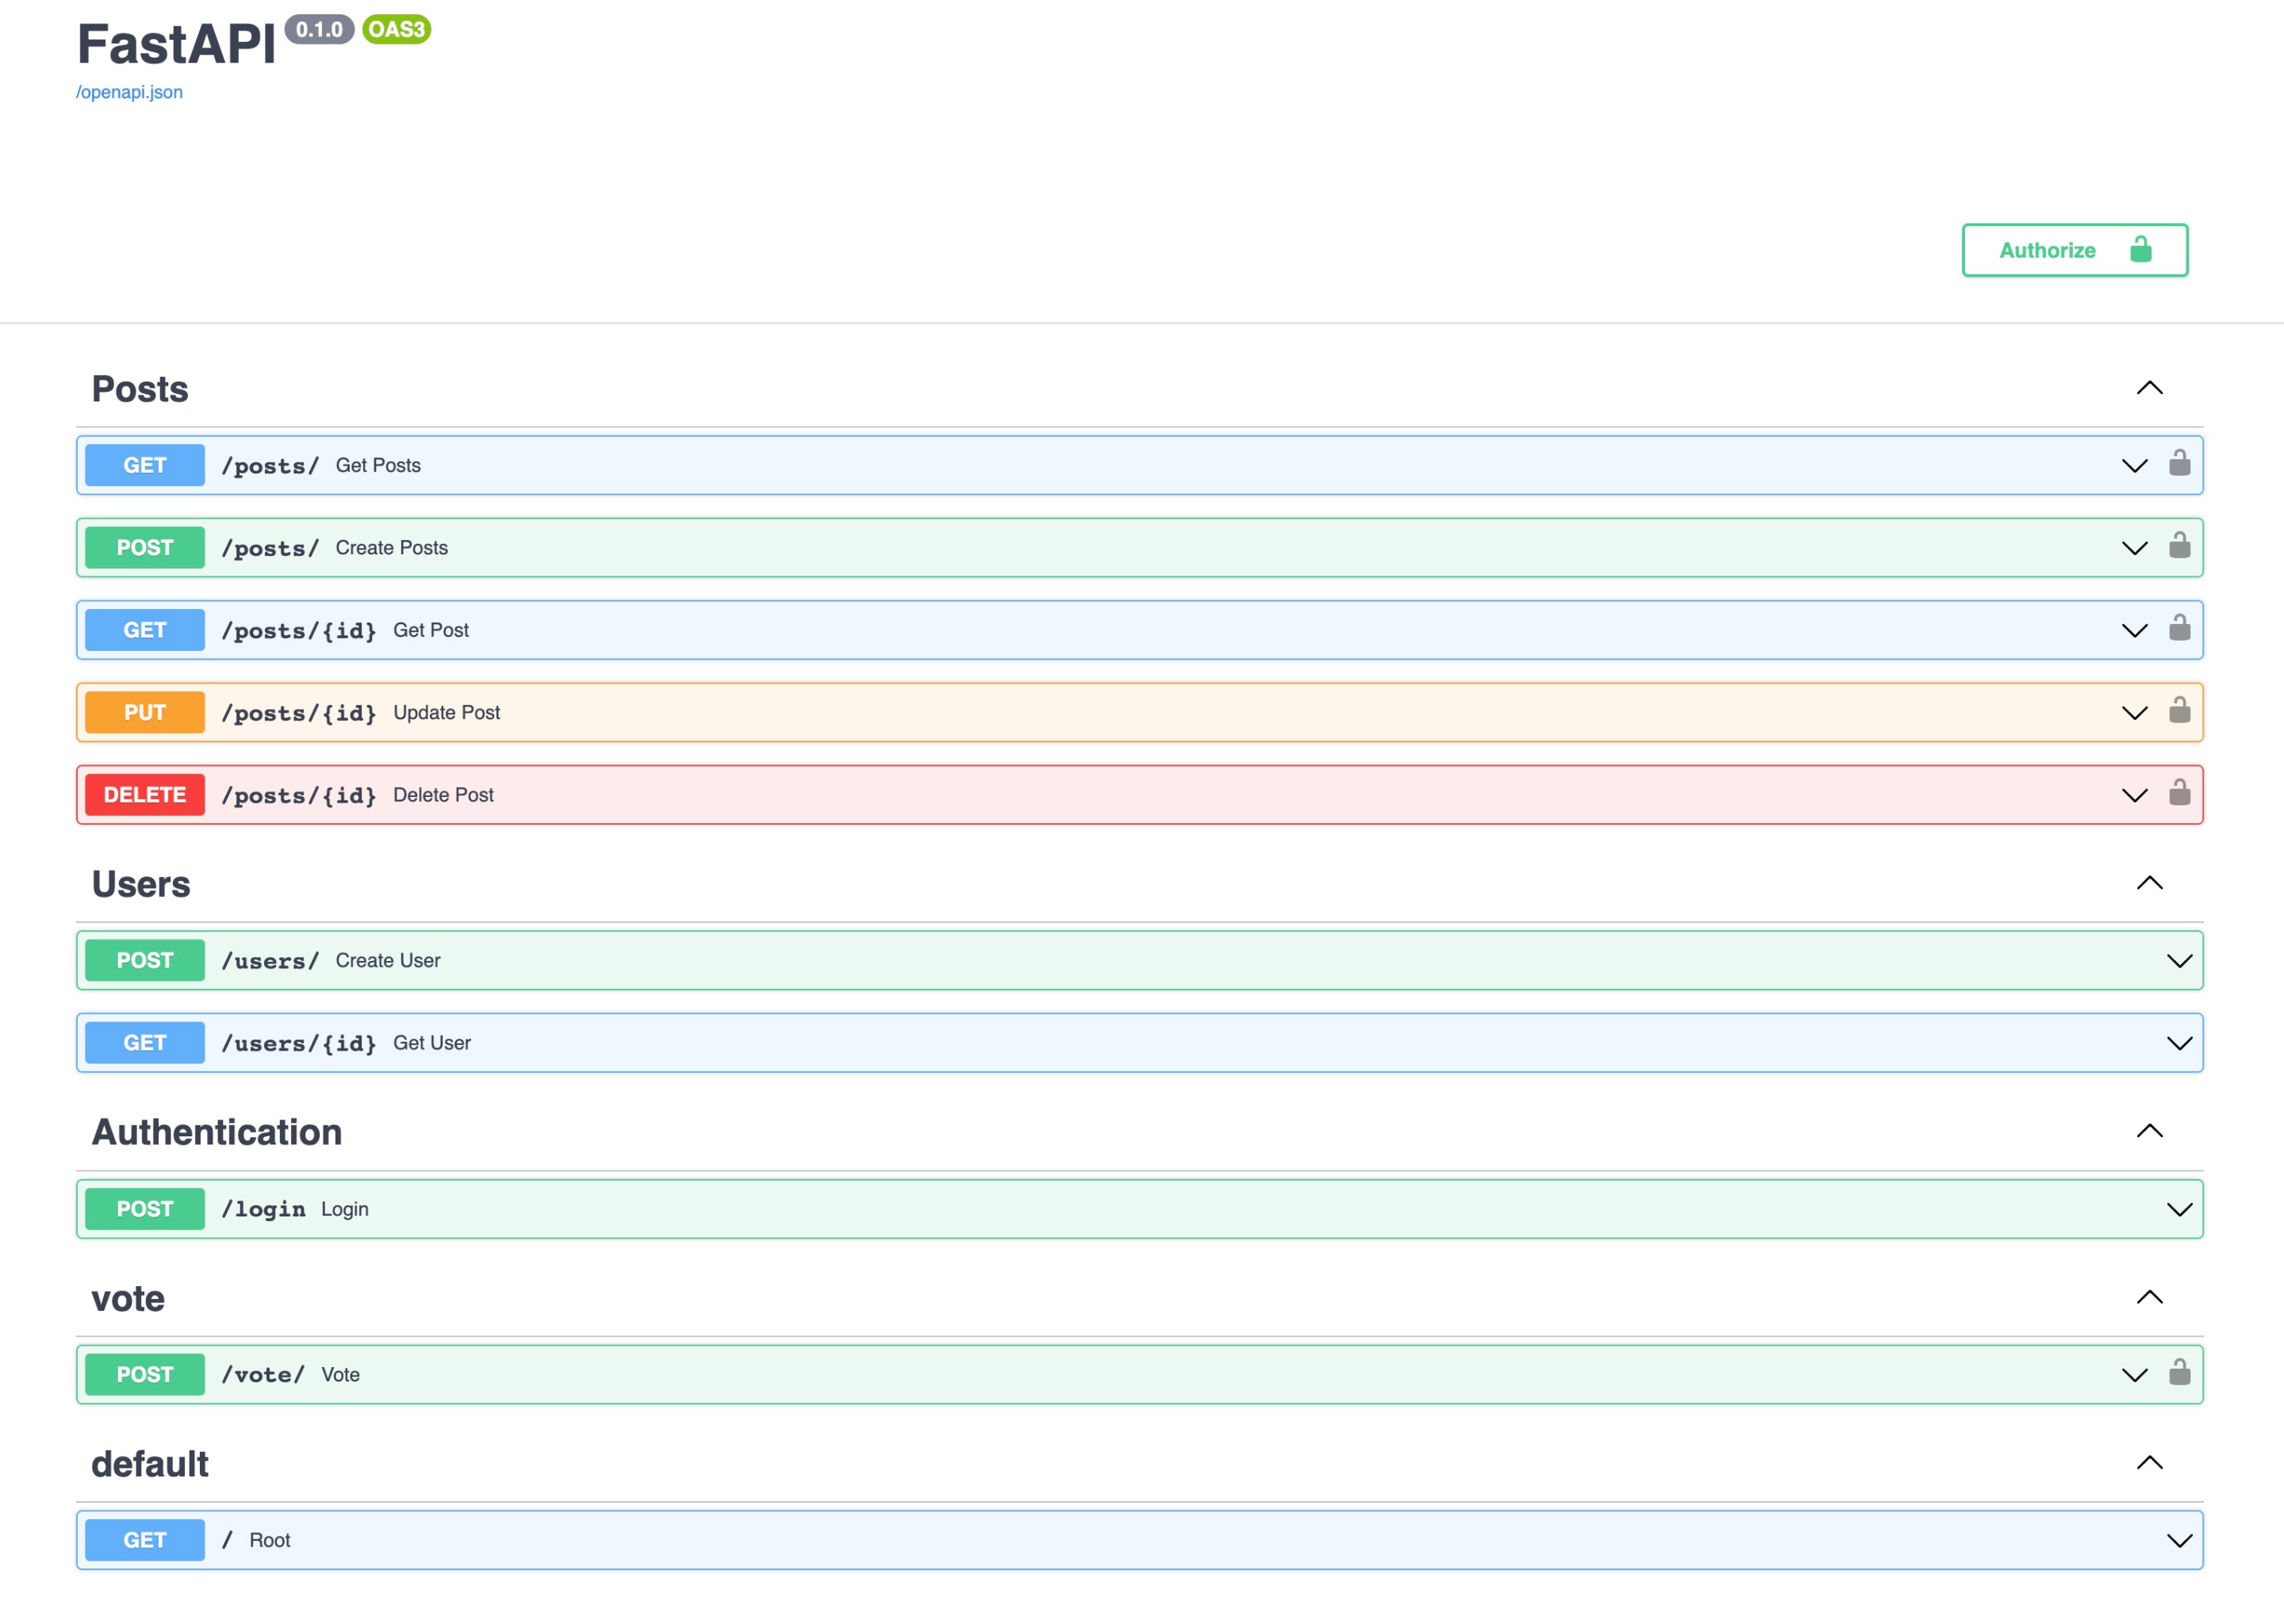Viewport: 2284px width, 1624px height.
Task: Click the 'Root' summary text
Action: click(x=270, y=1540)
